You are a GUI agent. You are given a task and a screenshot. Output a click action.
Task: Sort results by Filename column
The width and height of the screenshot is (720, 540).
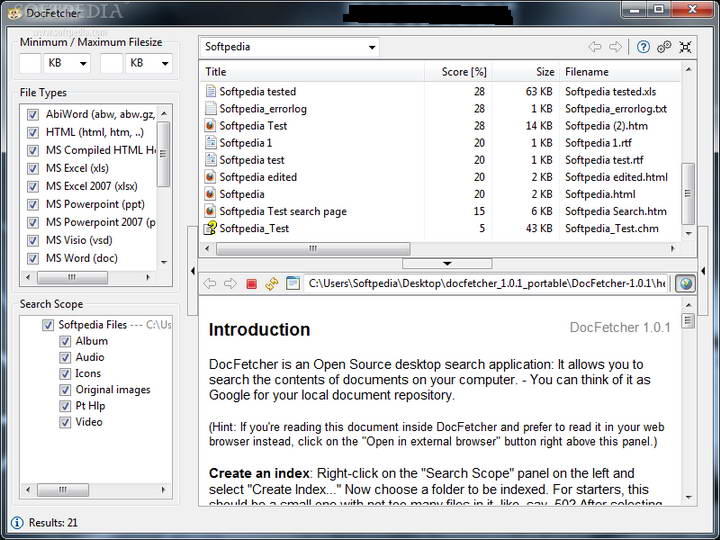click(620, 72)
